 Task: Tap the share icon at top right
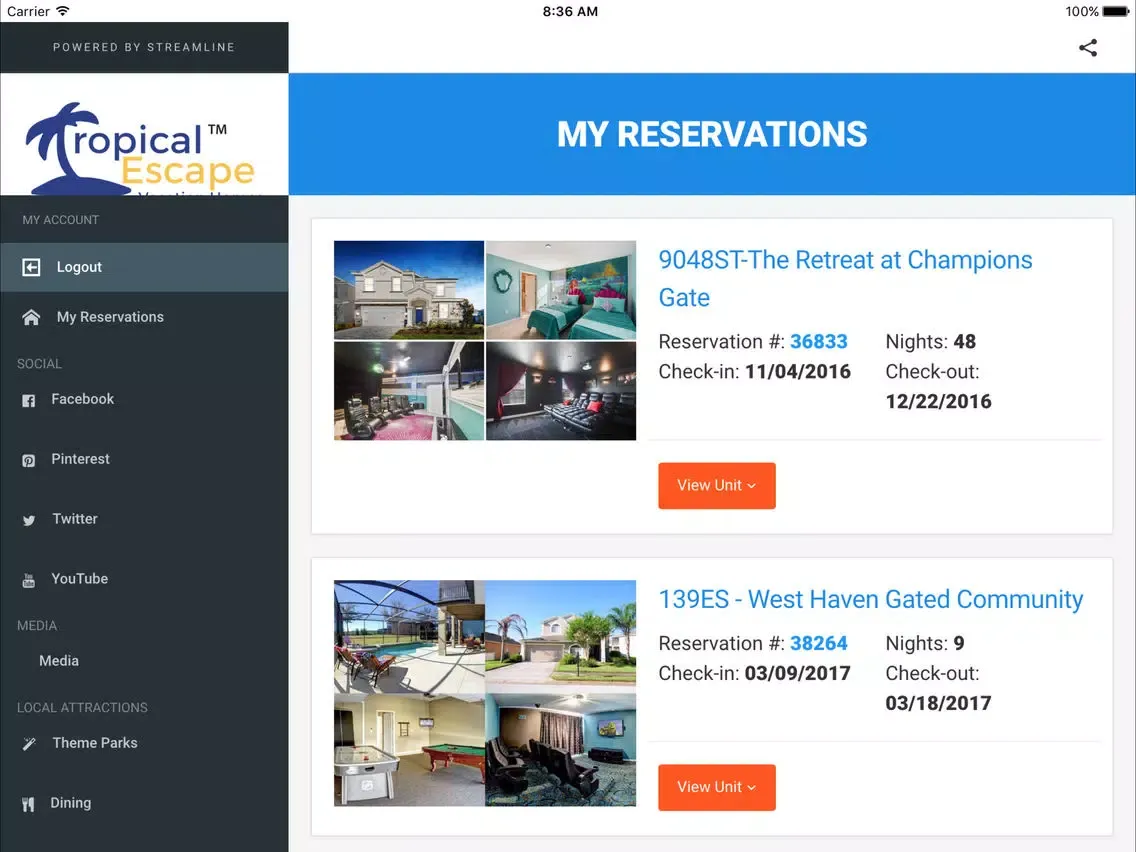(x=1087, y=48)
